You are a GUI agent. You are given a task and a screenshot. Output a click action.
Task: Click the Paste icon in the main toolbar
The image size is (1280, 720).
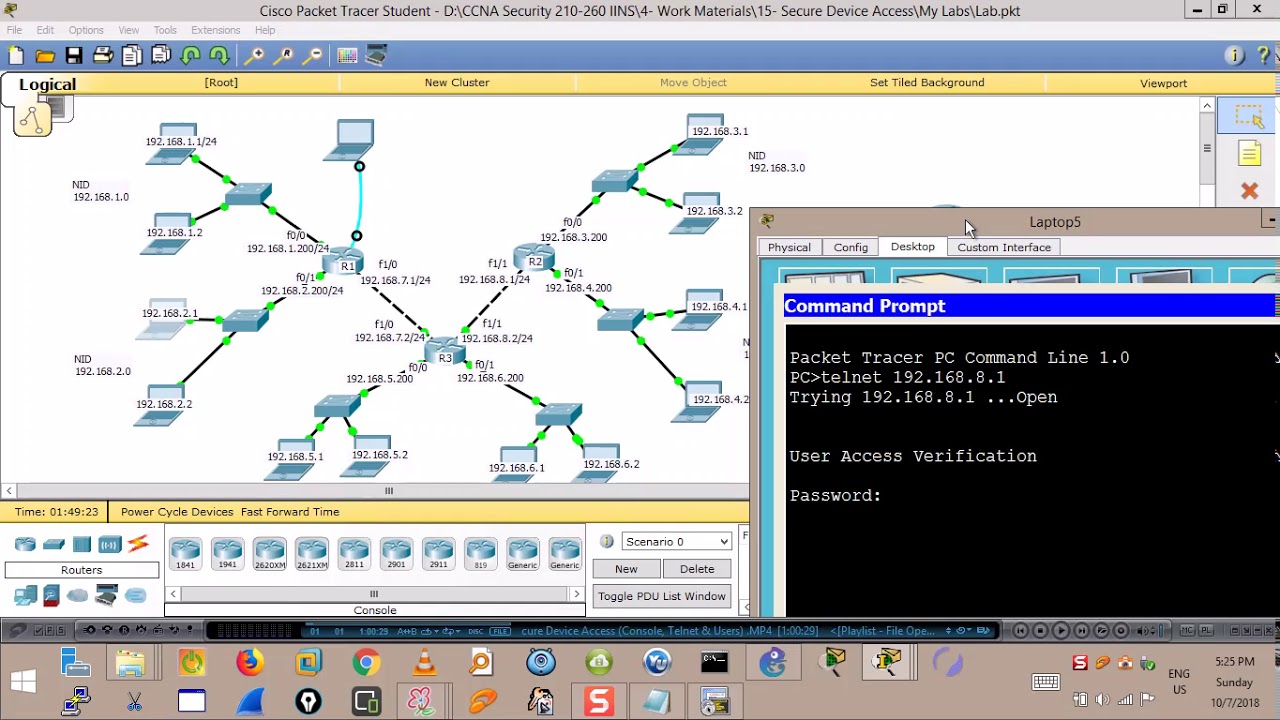(161, 56)
